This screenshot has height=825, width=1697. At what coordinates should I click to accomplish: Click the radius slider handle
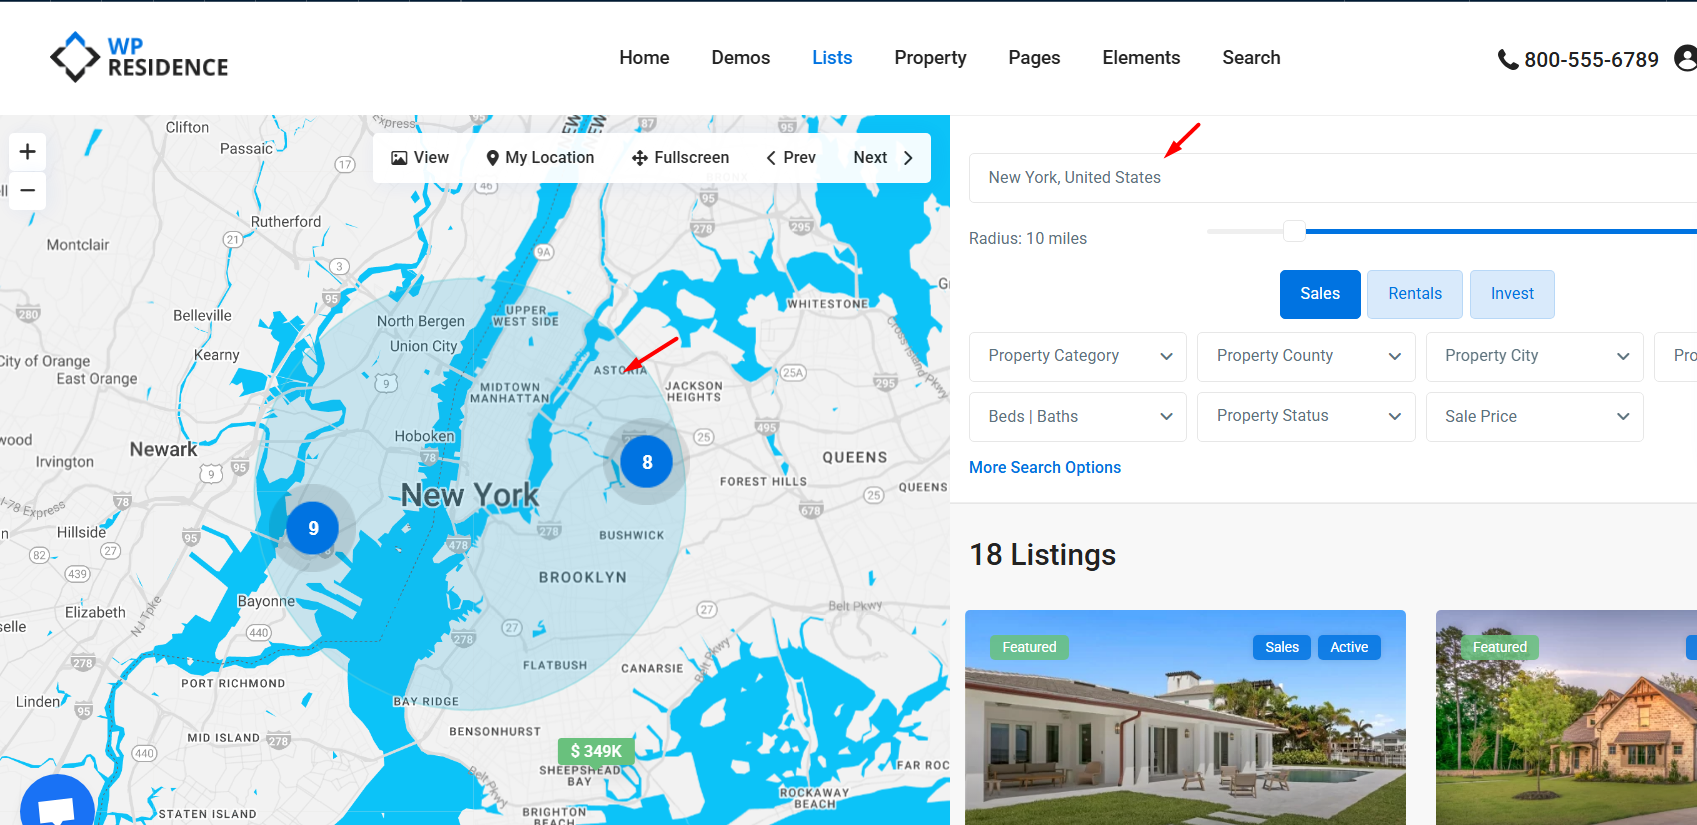point(1294,232)
